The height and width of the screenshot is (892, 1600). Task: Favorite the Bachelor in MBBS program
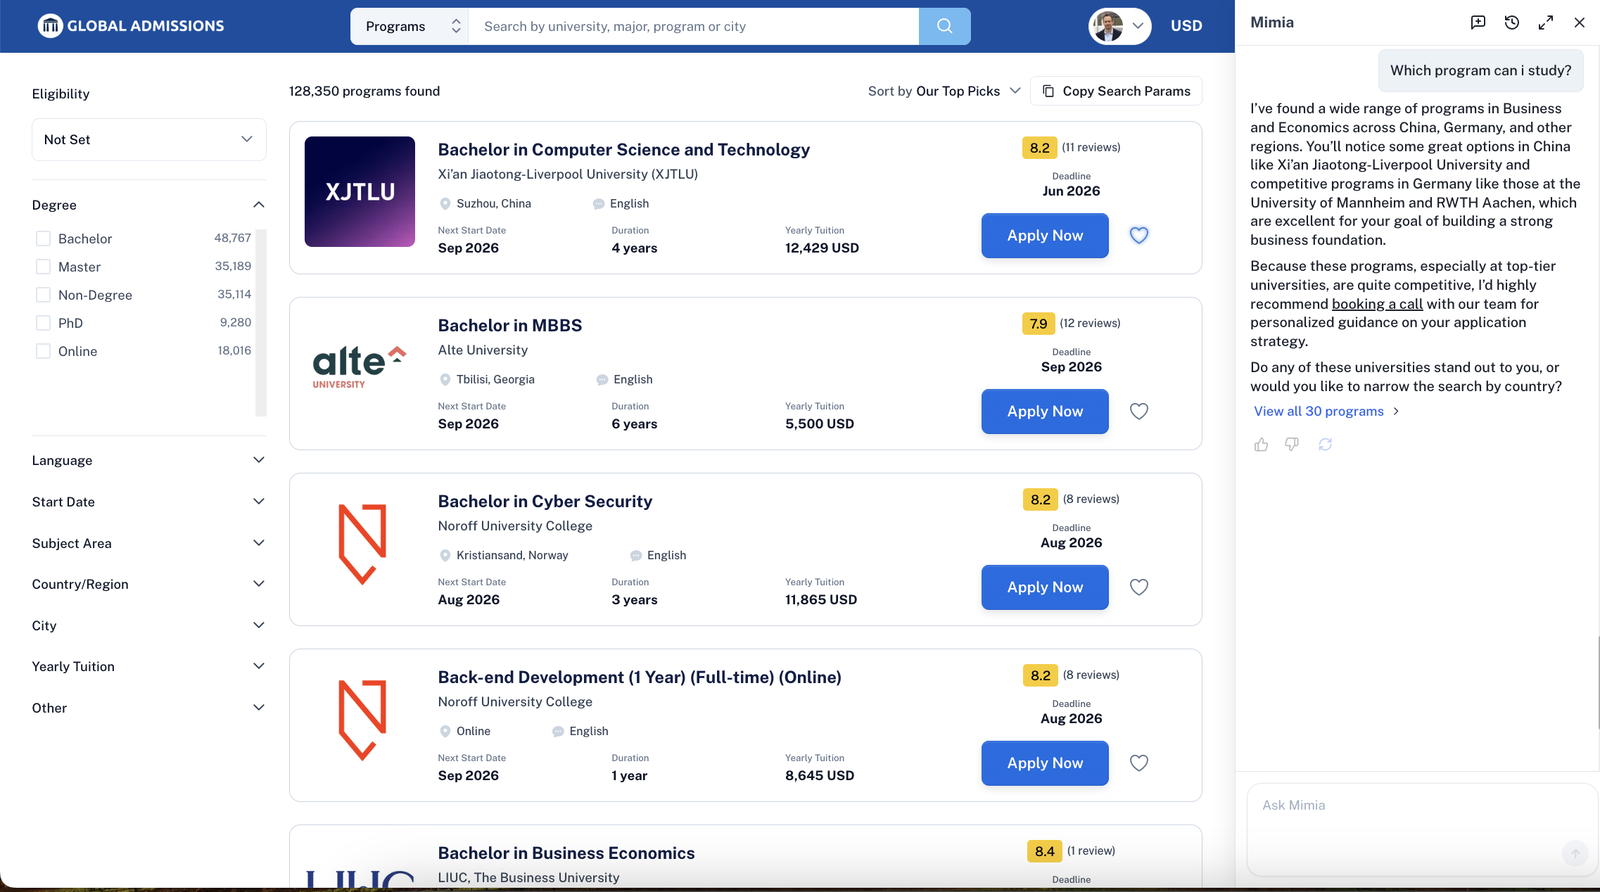pyautogui.click(x=1139, y=411)
